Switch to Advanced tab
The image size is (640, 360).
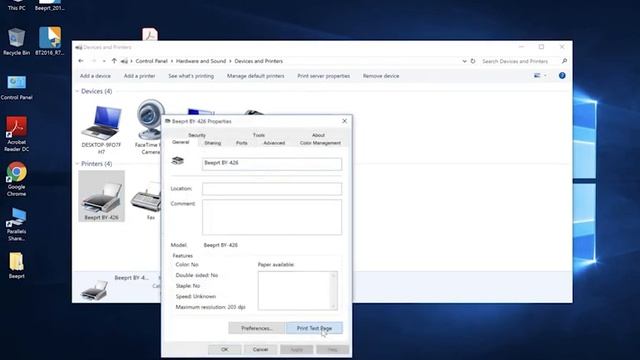pos(274,143)
